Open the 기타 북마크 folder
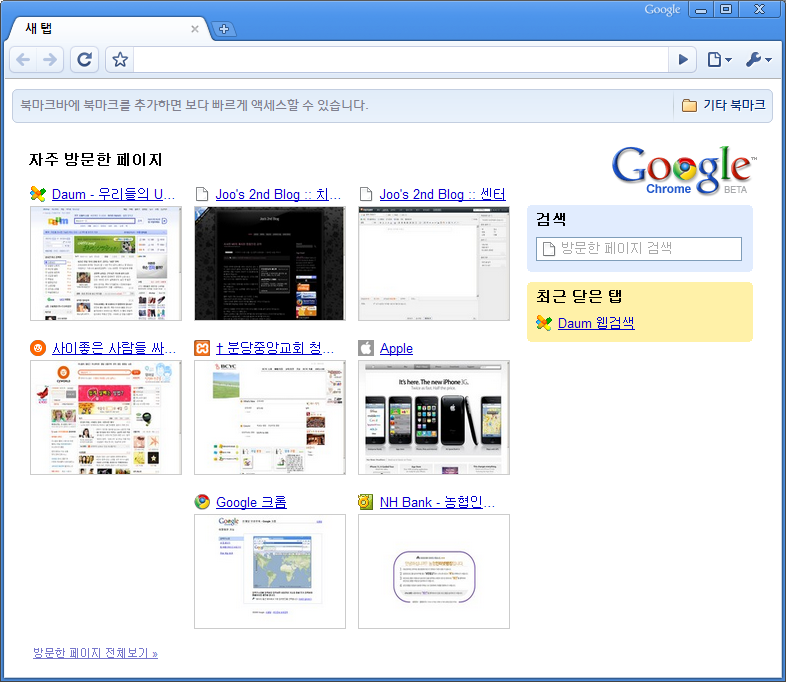Image resolution: width=786 pixels, height=682 pixels. click(x=723, y=105)
